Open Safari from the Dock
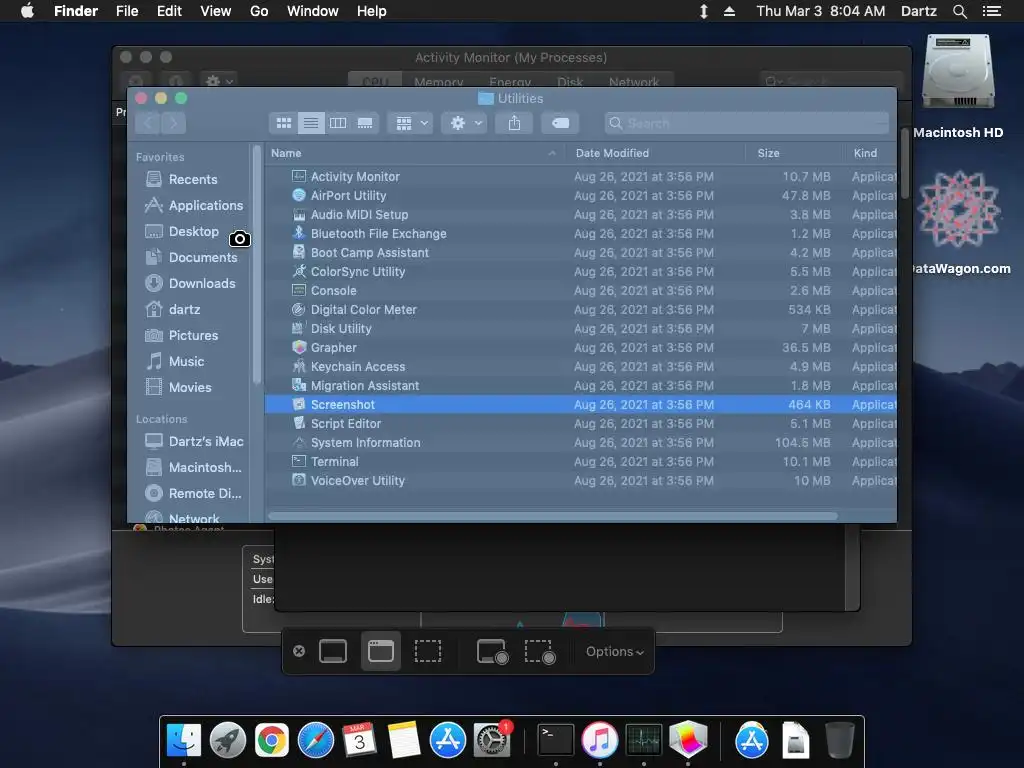Screen dimensions: 1024x768 click(x=315, y=740)
